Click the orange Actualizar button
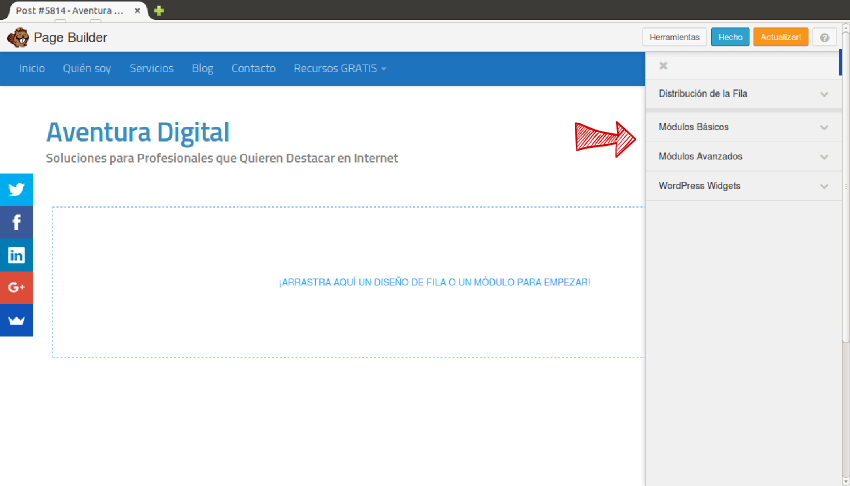This screenshot has width=850, height=486. (x=780, y=37)
